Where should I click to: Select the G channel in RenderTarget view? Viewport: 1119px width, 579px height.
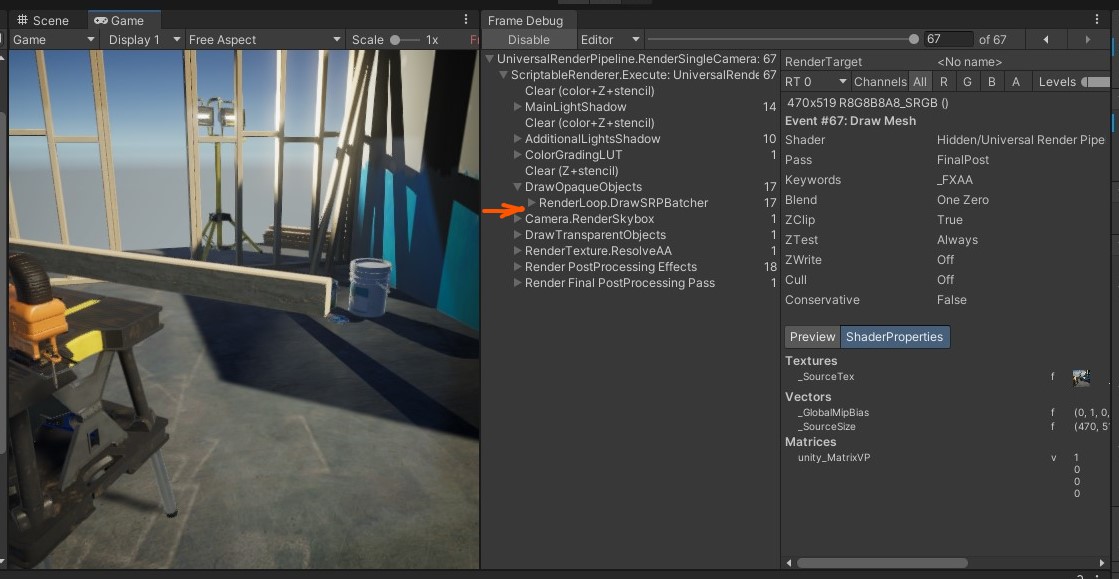[967, 81]
